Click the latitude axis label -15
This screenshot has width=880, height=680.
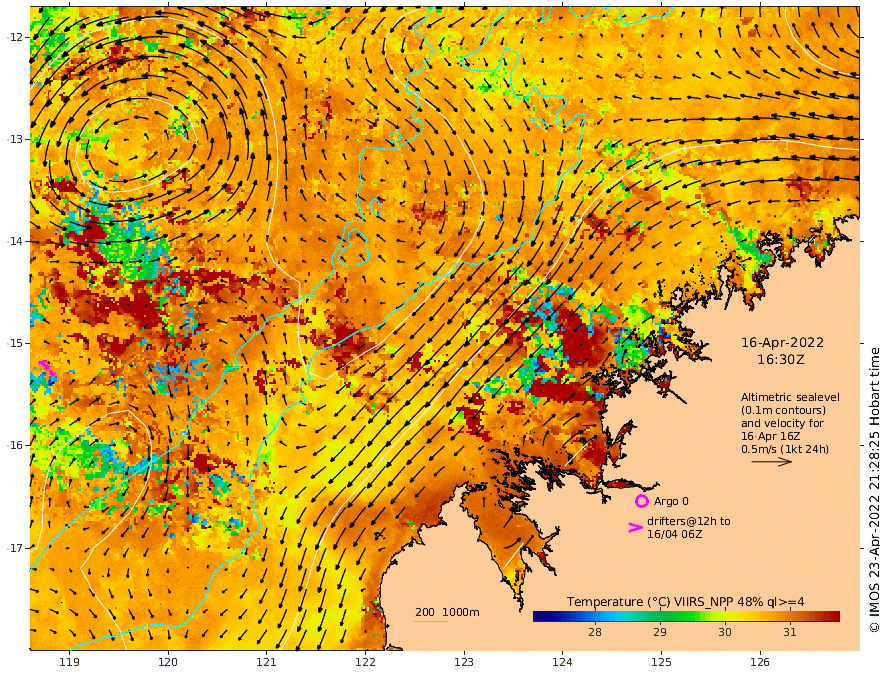[x=16, y=343]
